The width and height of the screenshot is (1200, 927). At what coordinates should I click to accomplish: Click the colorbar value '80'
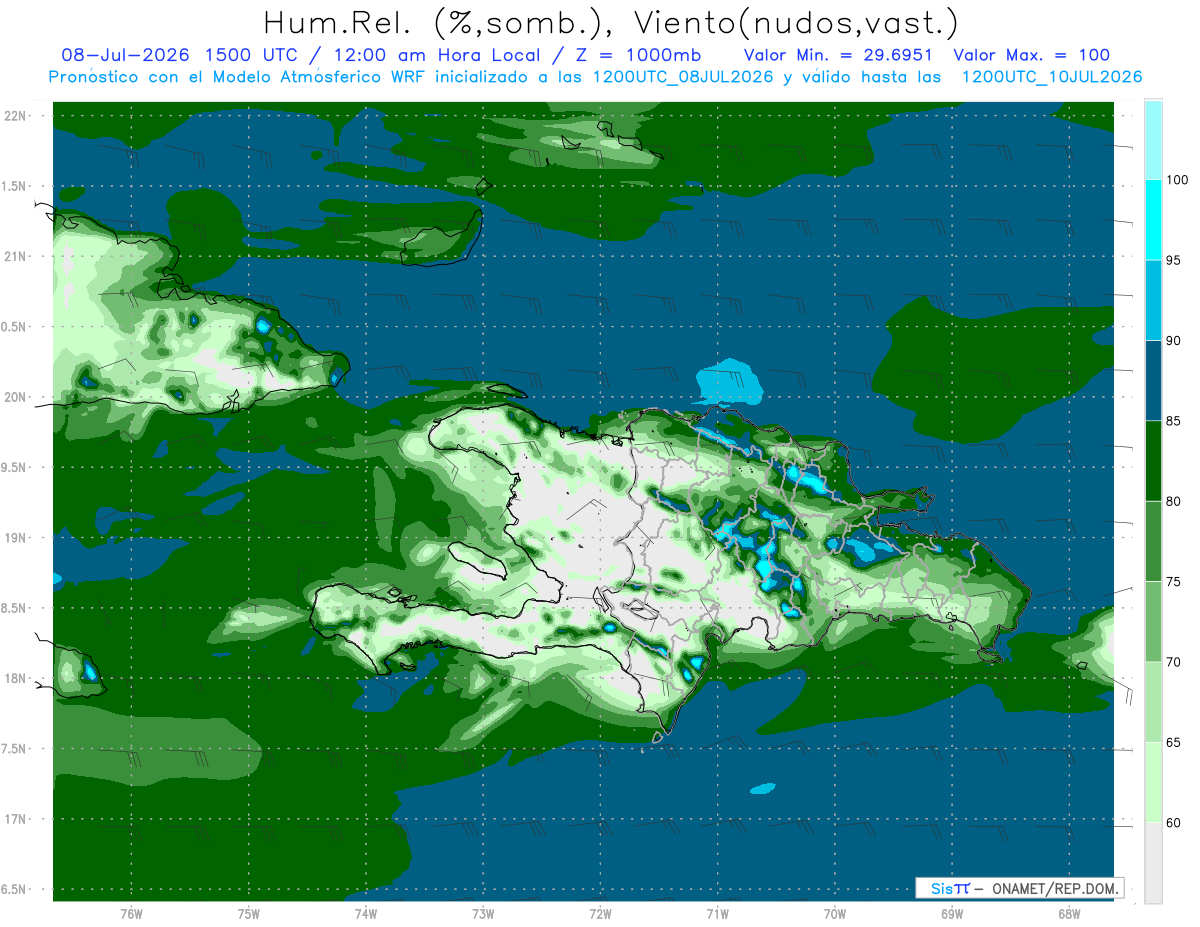click(1175, 501)
